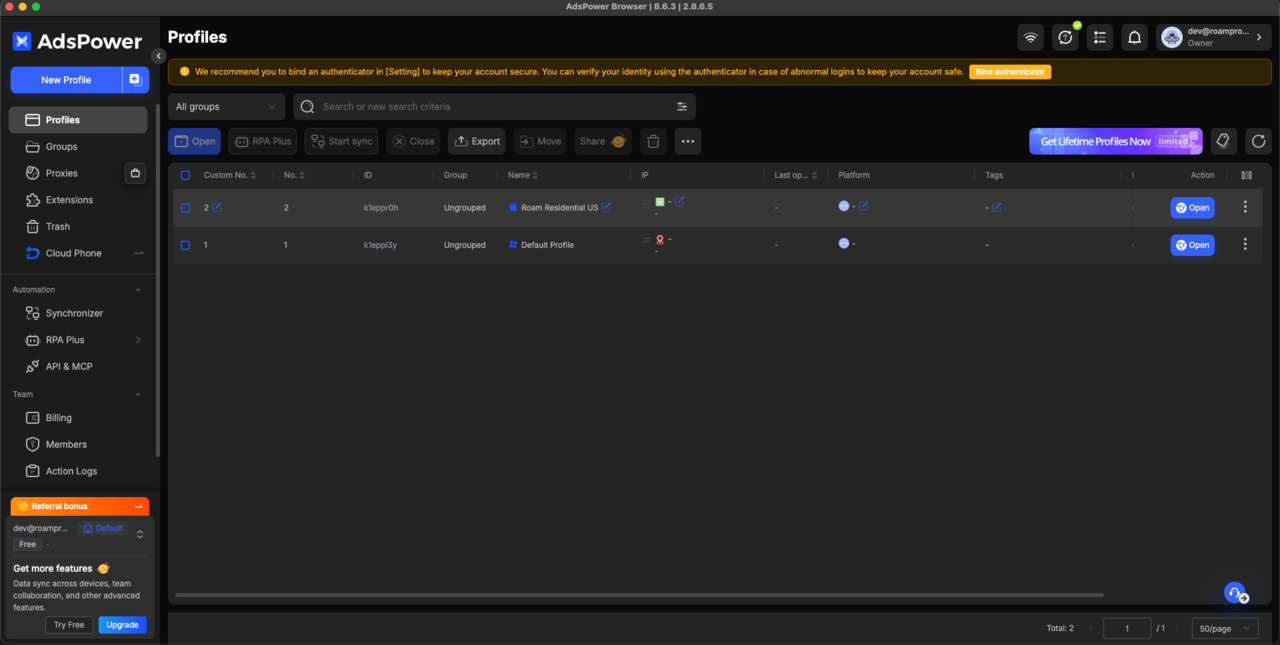Open search filter settings icon

pyautogui.click(x=682, y=107)
